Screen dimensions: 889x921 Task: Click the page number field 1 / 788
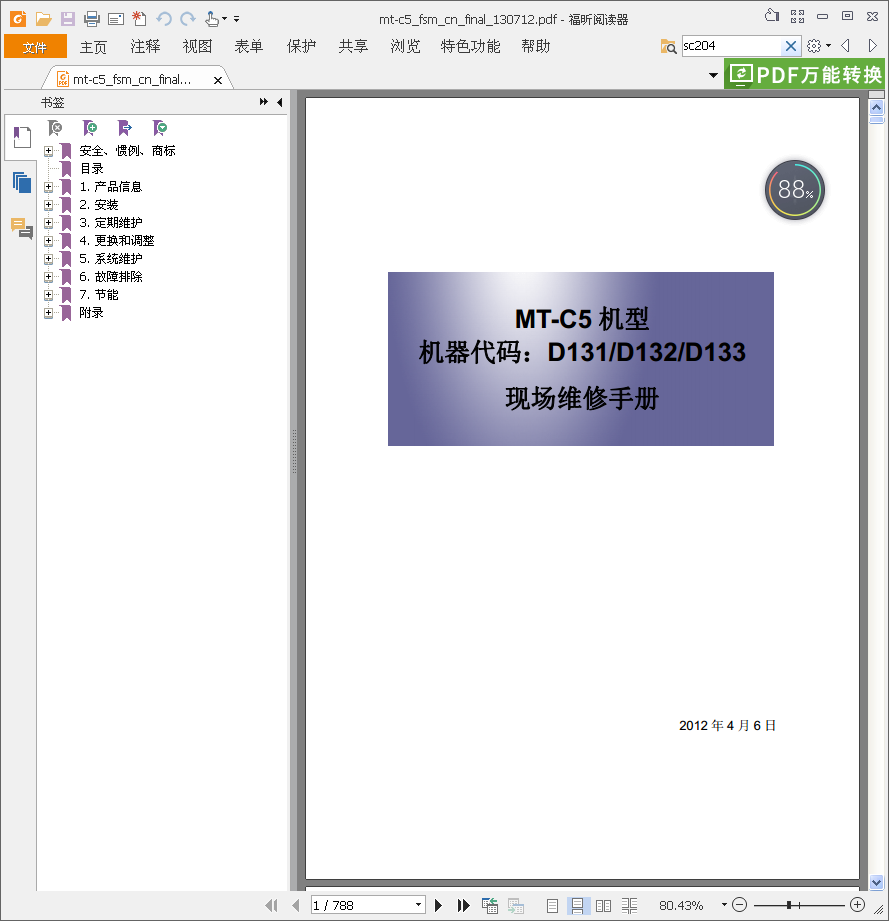(x=362, y=905)
